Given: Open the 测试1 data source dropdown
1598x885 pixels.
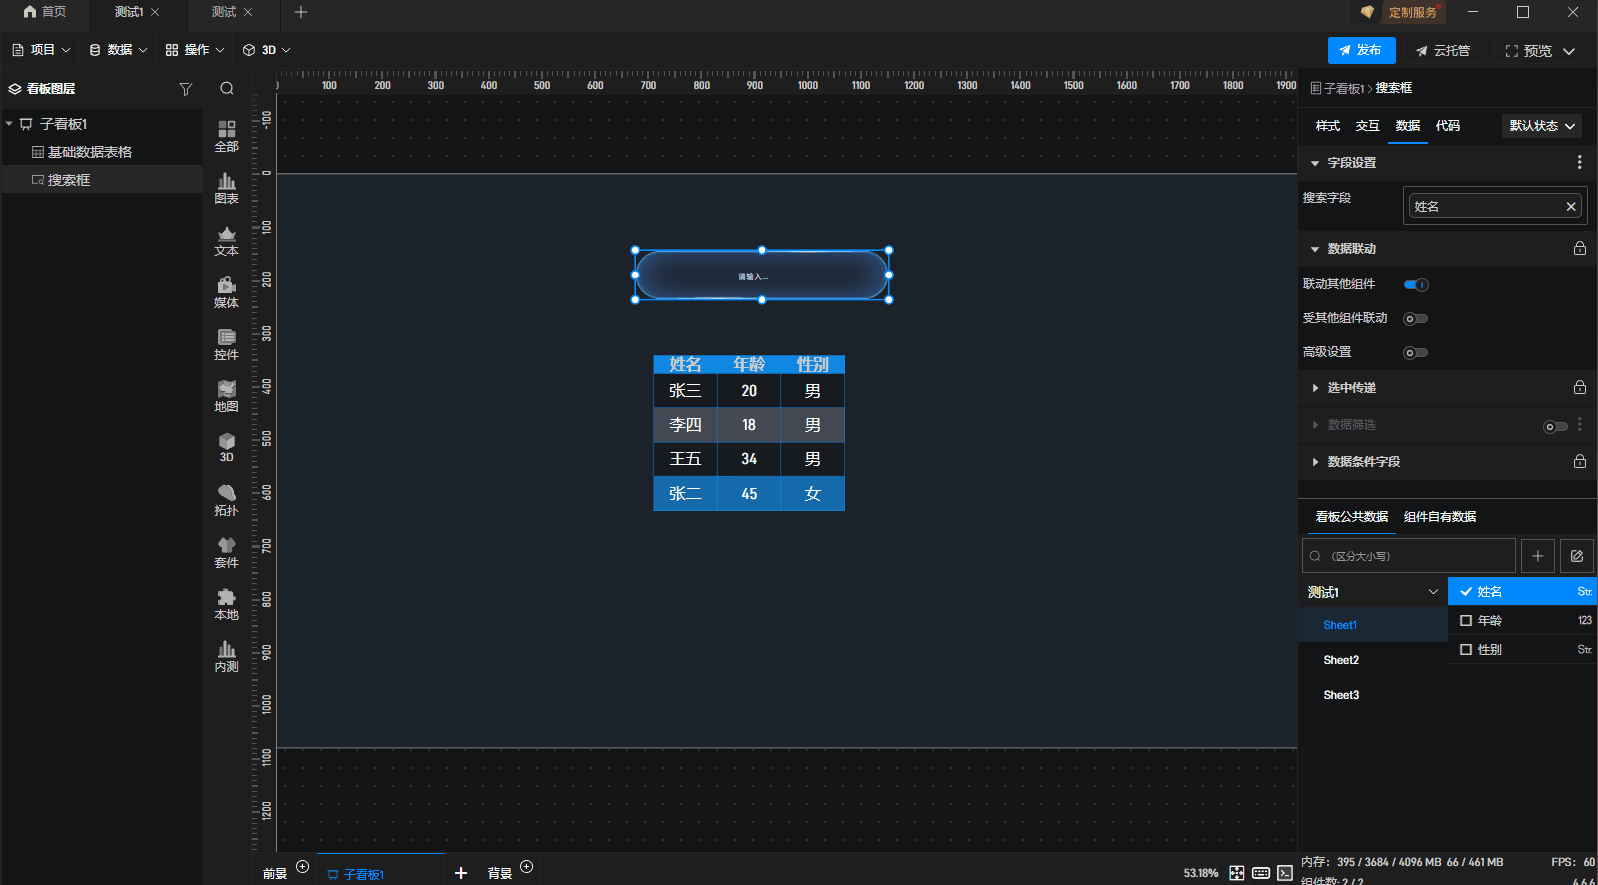Looking at the screenshot, I should 1372,592.
